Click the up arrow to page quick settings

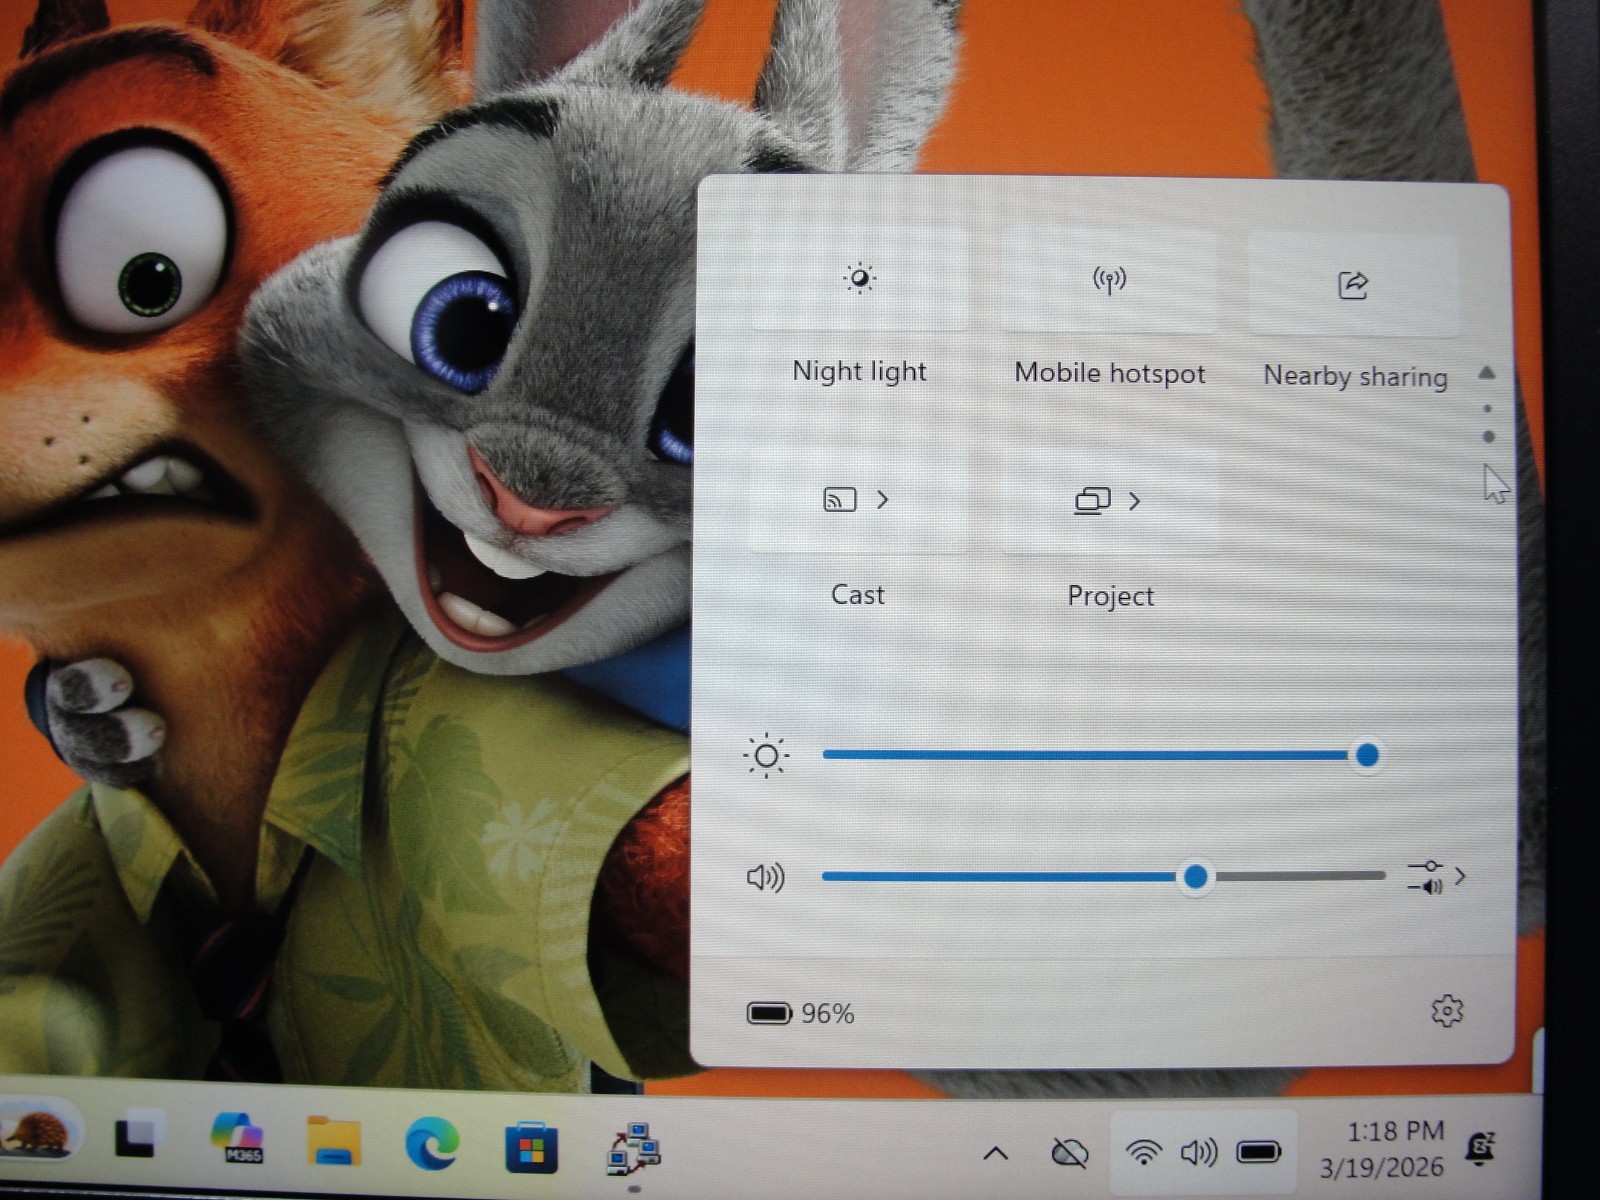coord(1487,373)
